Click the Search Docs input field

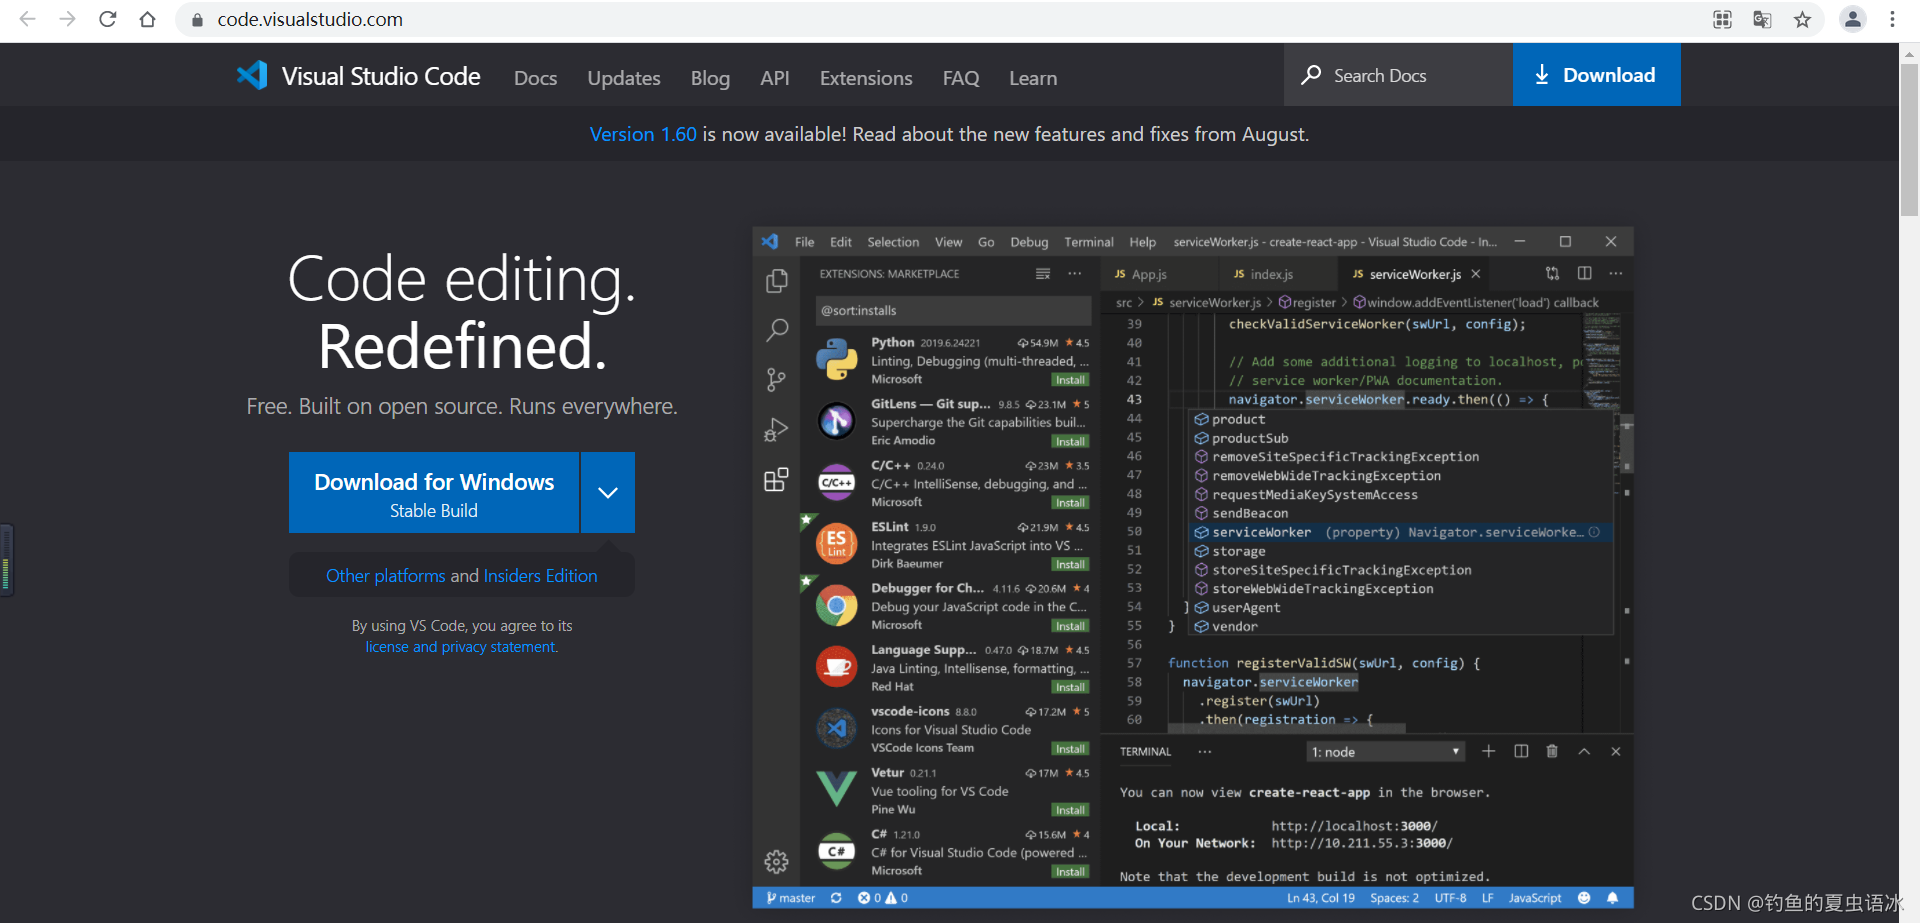coord(1398,74)
